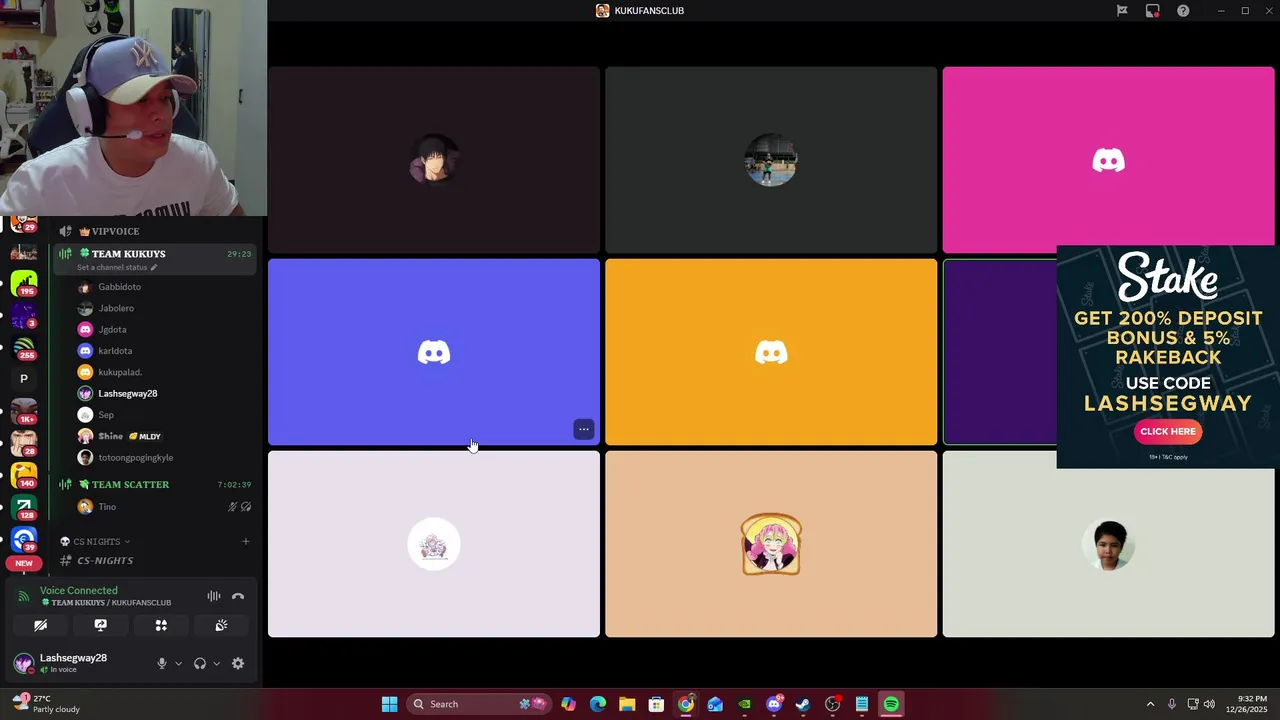1280x720 pixels.
Task: Open the weather widget showing 27°C
Action: pyautogui.click(x=45, y=704)
